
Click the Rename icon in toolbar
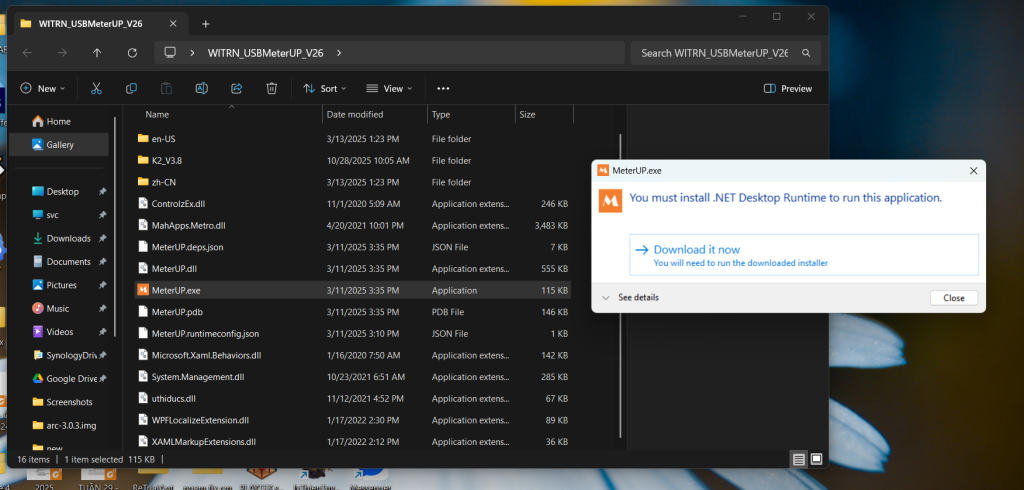pyautogui.click(x=201, y=88)
